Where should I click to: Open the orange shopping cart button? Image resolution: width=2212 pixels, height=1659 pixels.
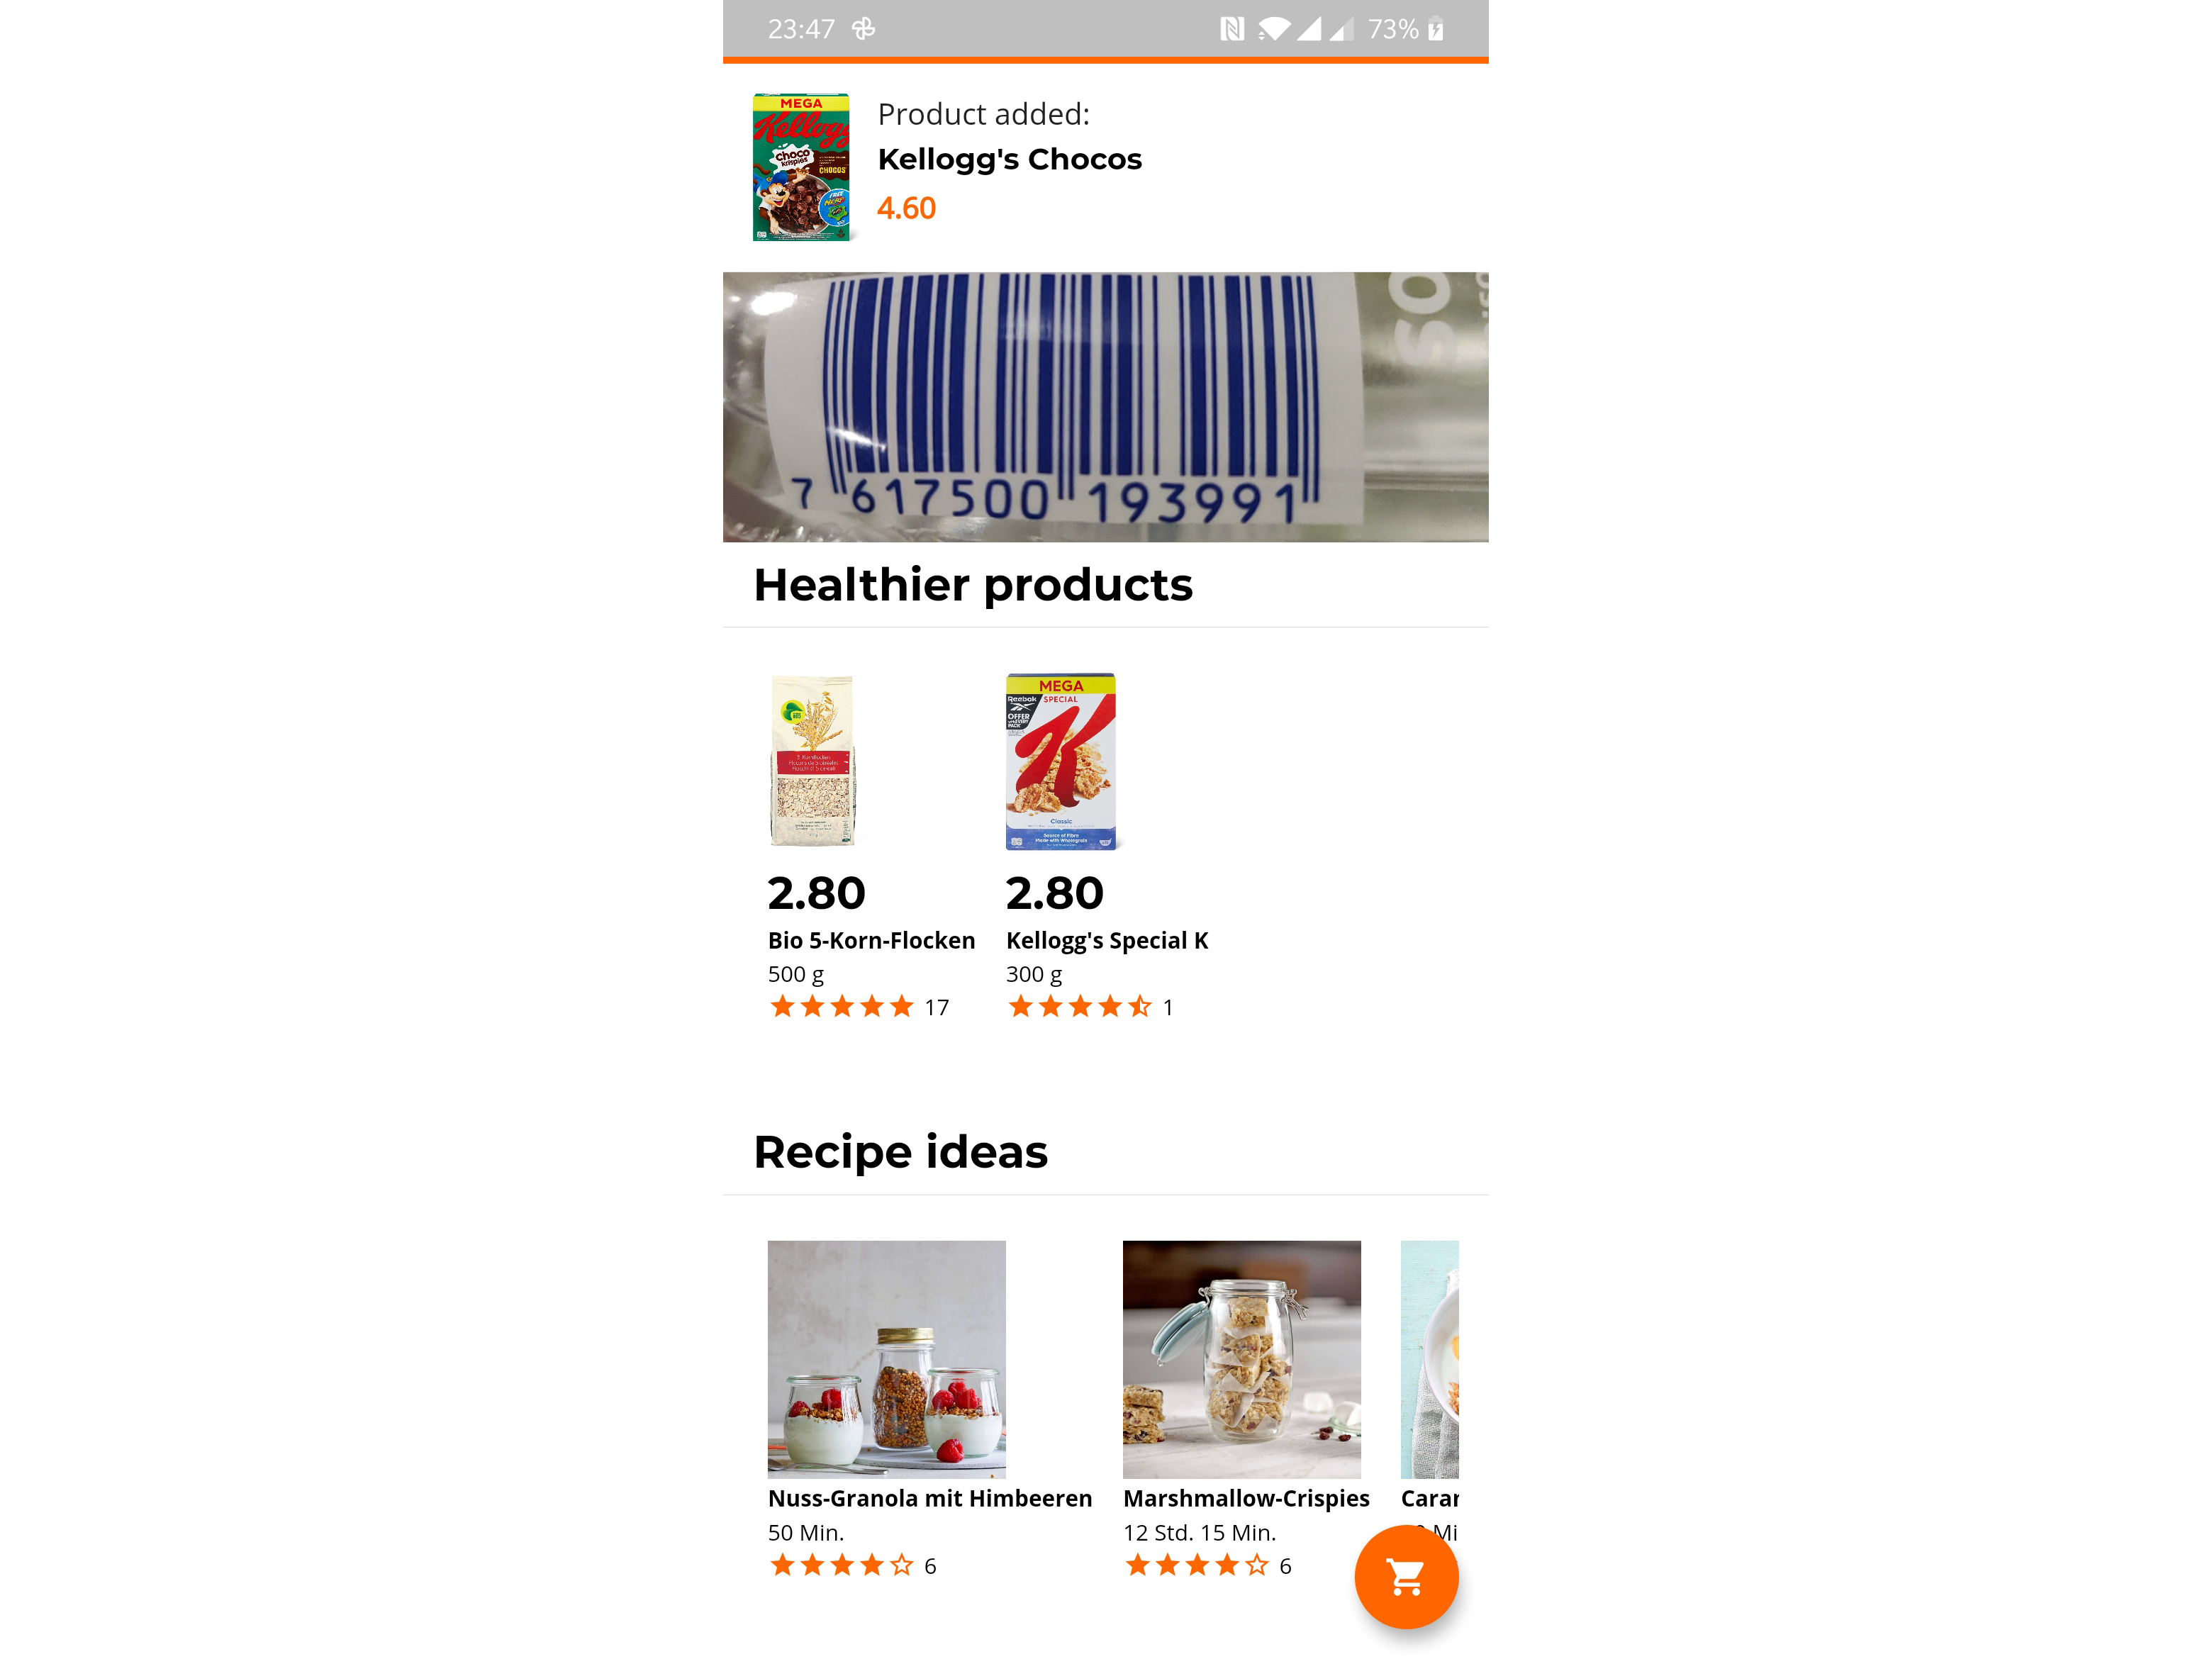[1406, 1577]
